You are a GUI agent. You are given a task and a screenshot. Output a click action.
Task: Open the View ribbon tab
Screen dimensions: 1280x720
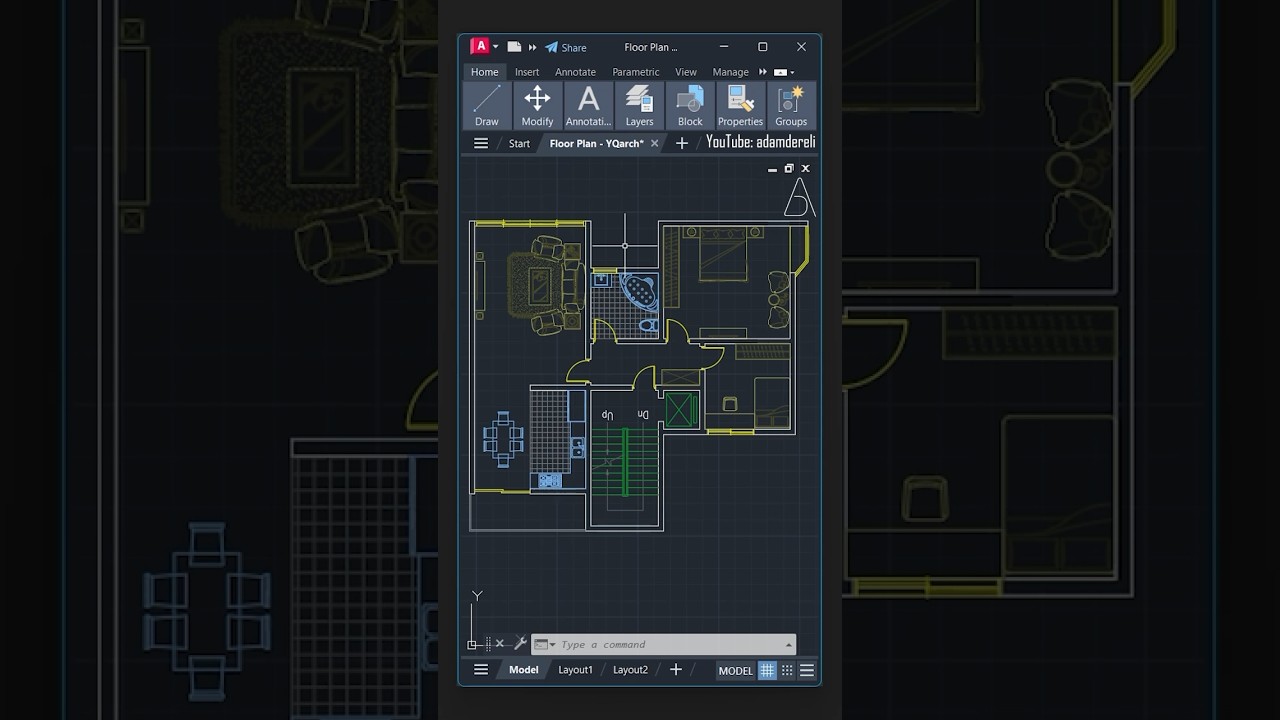[x=686, y=72]
